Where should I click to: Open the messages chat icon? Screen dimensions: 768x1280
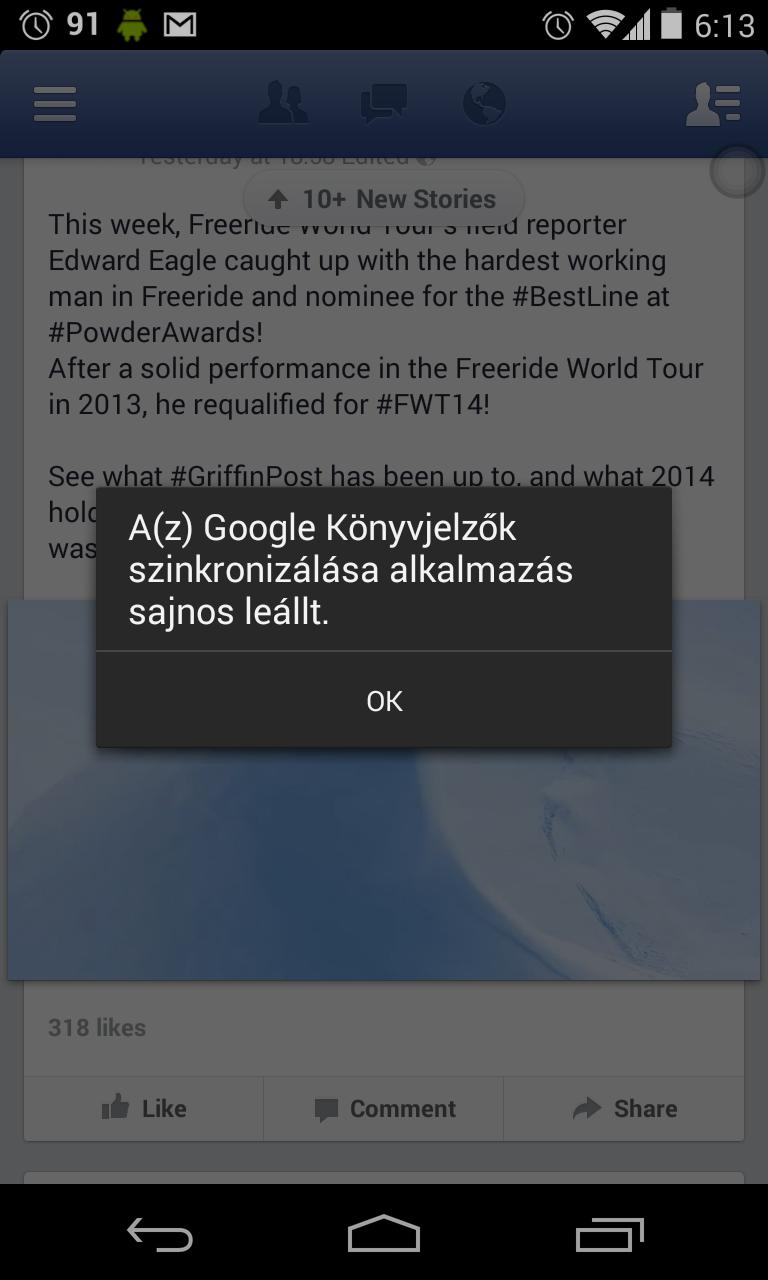[x=384, y=104]
